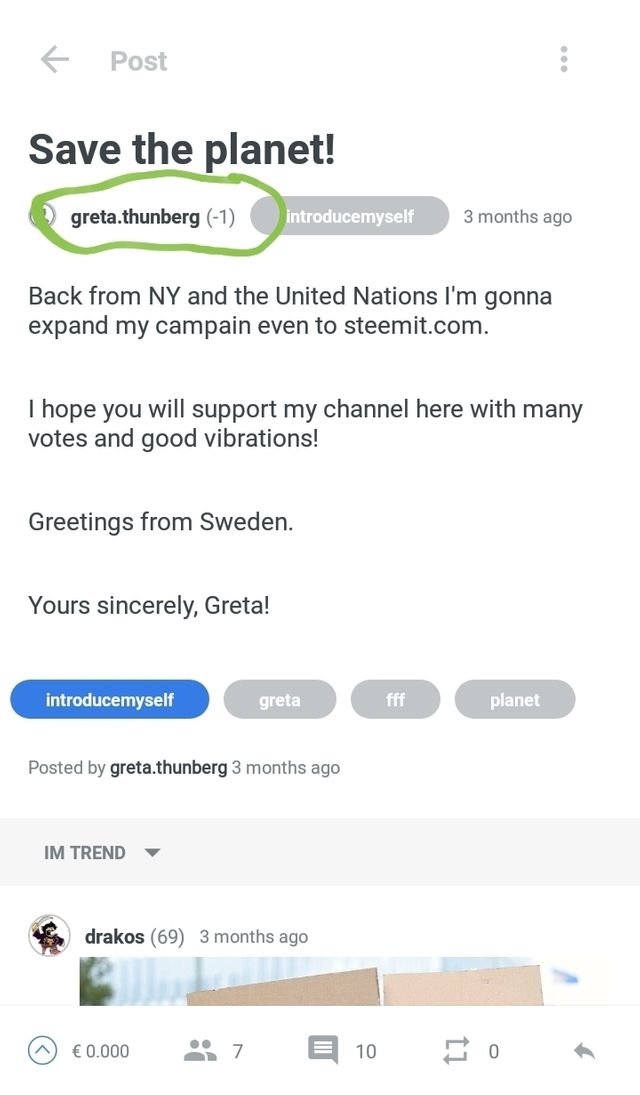Open the three-dot overflow menu
This screenshot has height=1095, width=640.
[564, 60]
